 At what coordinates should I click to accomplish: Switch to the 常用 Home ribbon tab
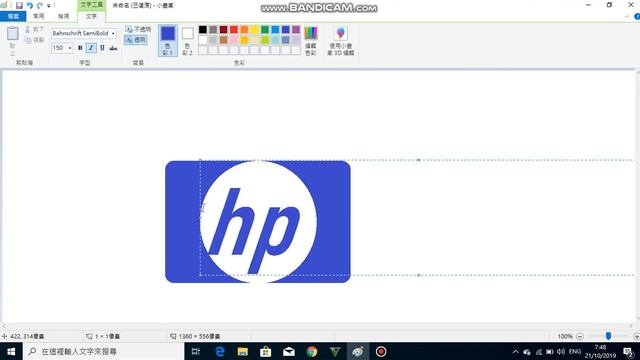39,16
